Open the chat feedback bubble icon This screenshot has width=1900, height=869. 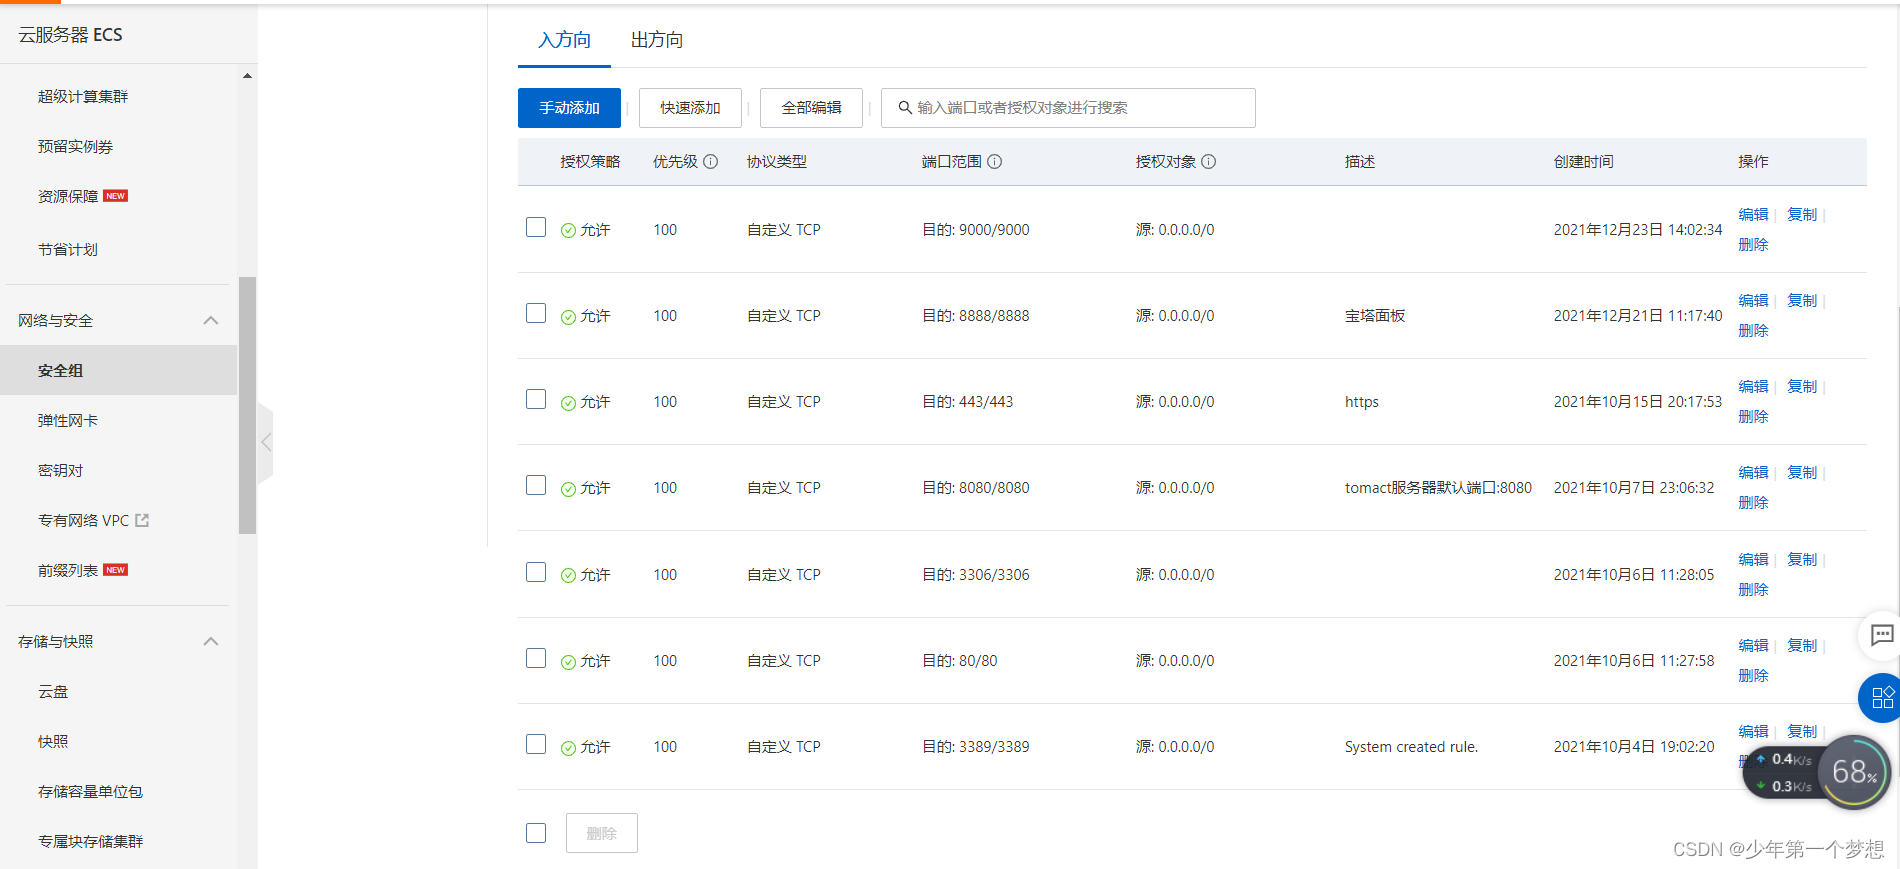click(1881, 635)
